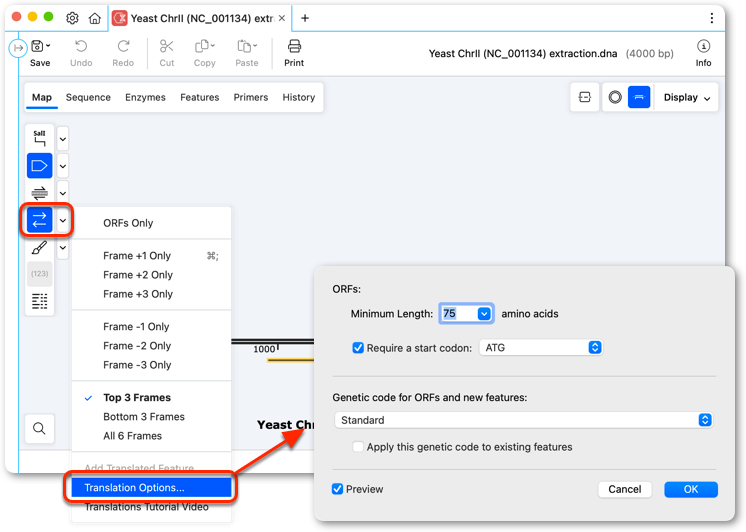Choose Frame -3 Only
Viewport: 746px width, 532px height.
pos(151,365)
